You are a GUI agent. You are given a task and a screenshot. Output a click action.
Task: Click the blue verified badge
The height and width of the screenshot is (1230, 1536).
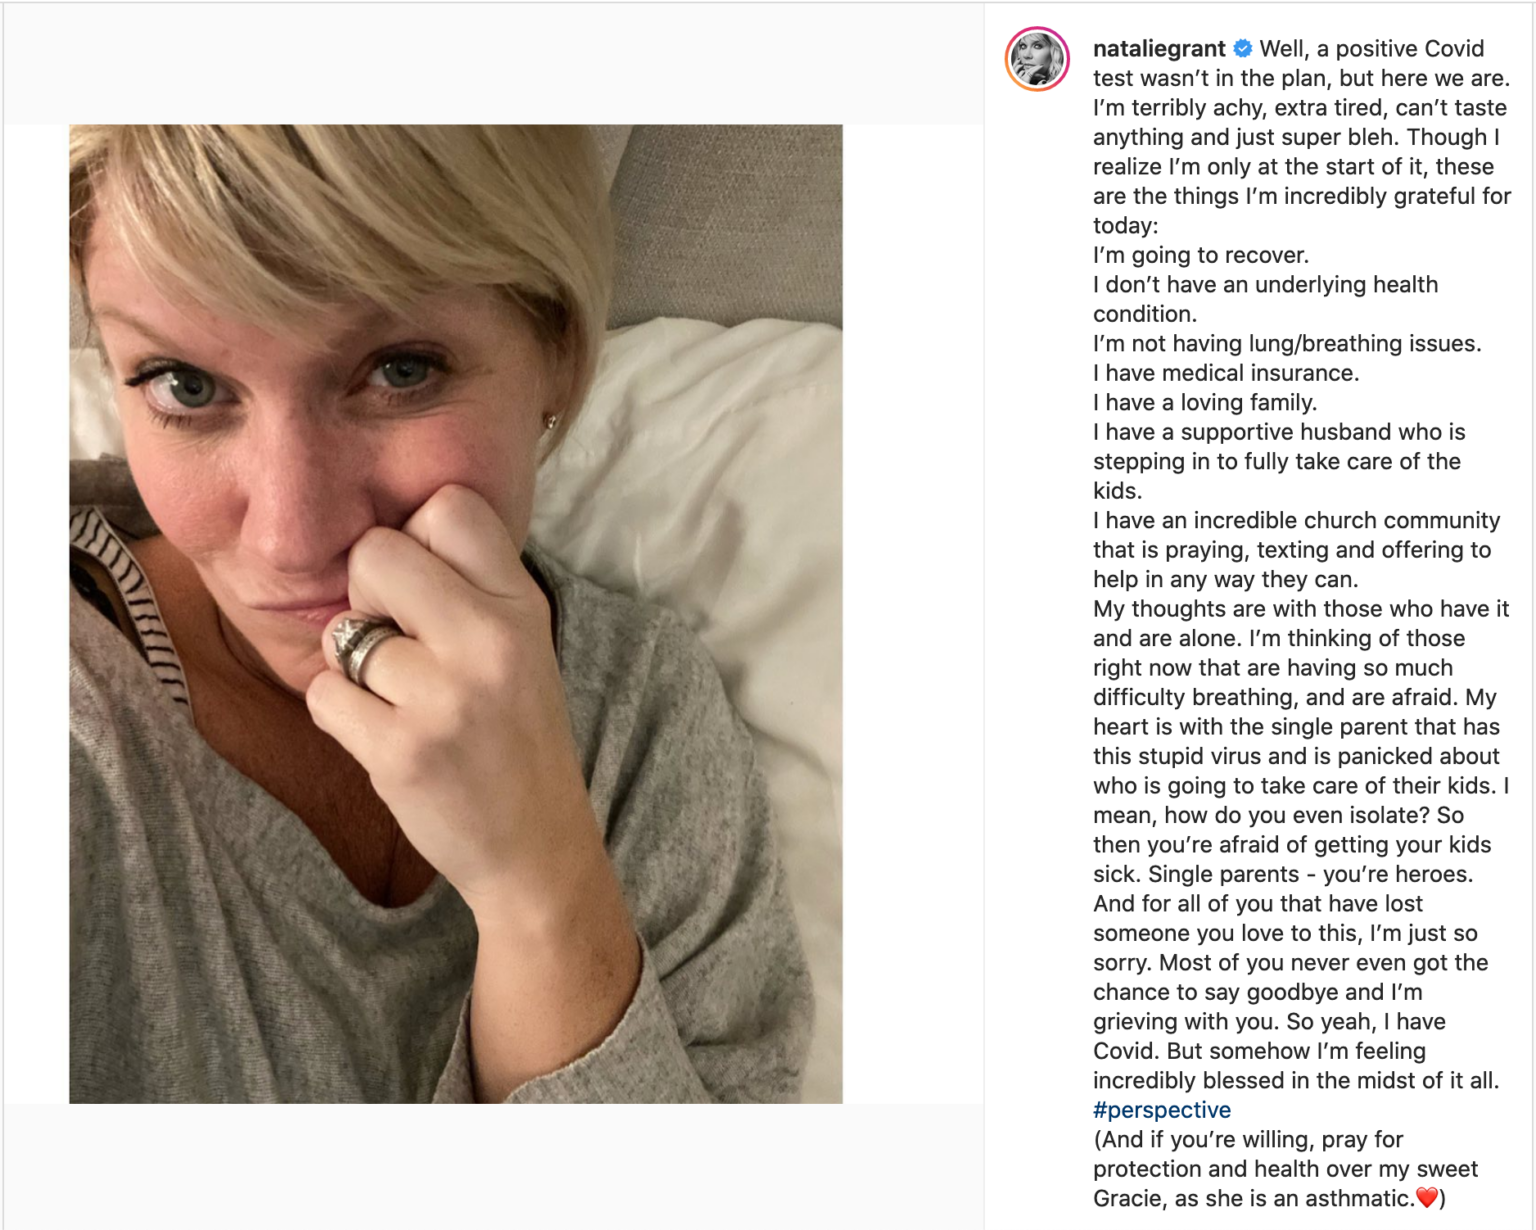tap(1242, 48)
